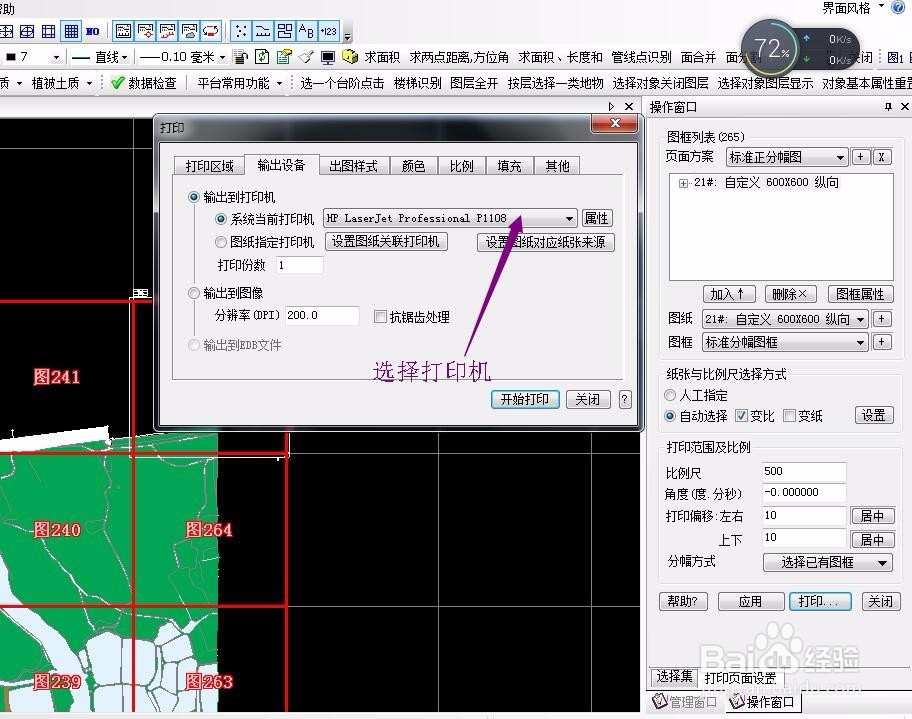Click the help icon at top right
Screen dimensions: 912x719
(x=897, y=7)
